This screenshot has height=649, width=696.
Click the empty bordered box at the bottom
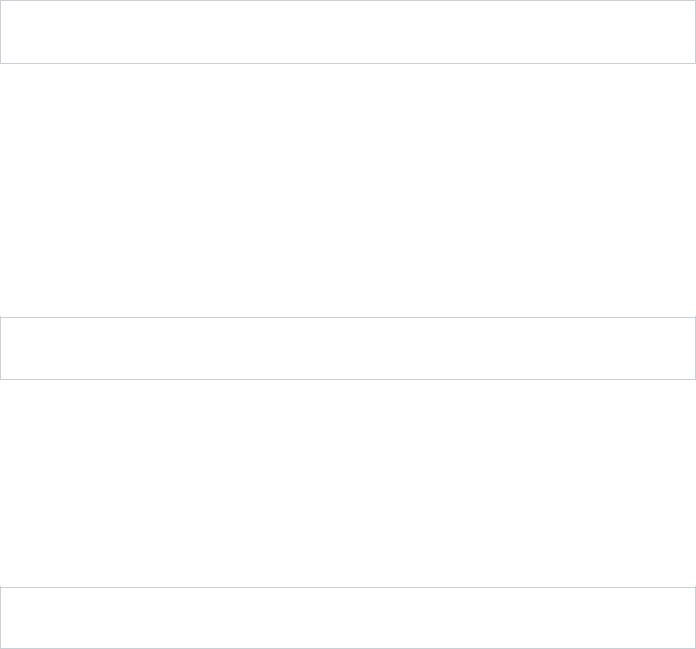[348, 618]
